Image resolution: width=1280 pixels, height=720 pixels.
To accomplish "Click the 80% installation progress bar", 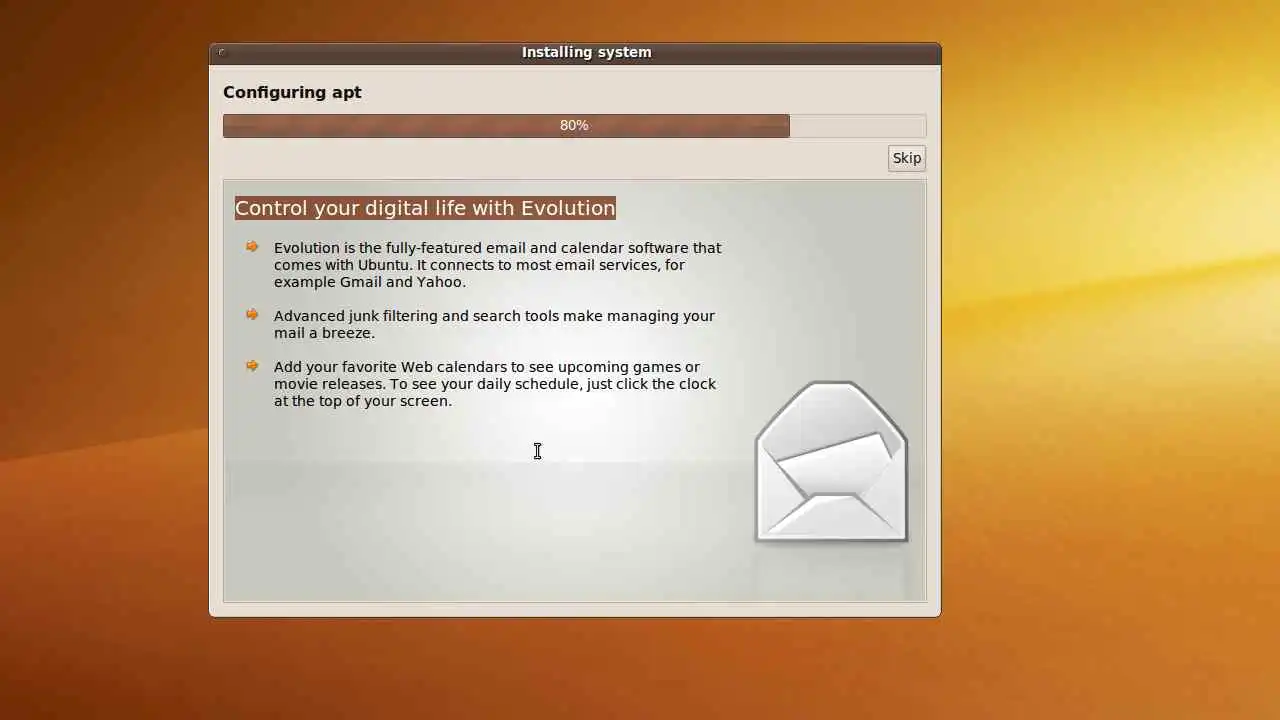I will click(x=574, y=126).
